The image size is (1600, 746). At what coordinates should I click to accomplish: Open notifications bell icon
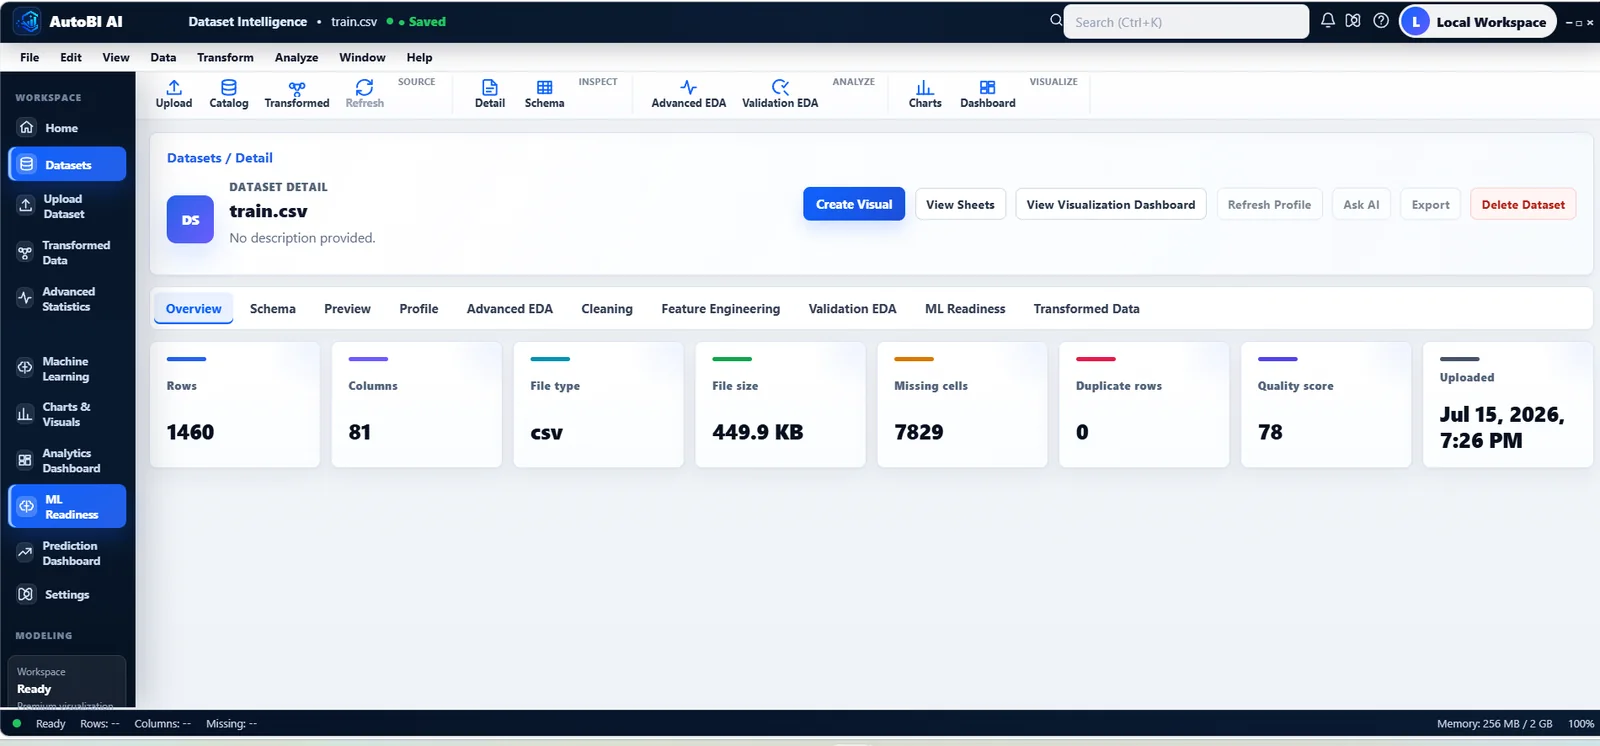(1327, 21)
